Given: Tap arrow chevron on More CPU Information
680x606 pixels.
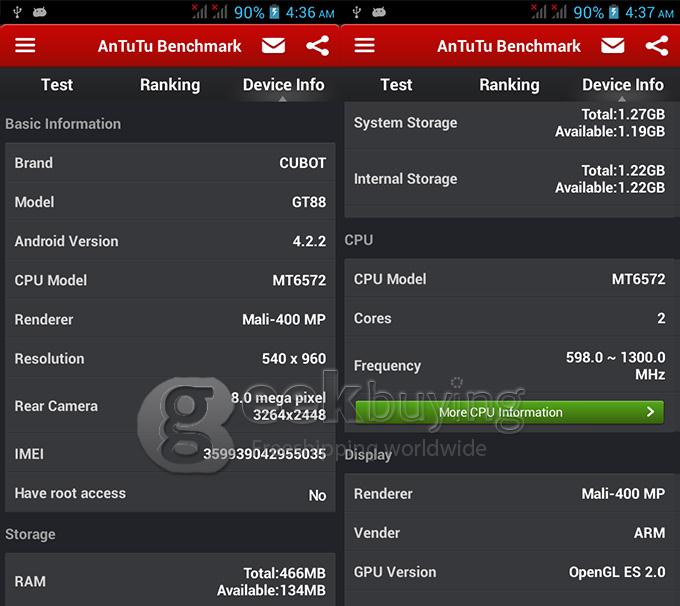Looking at the screenshot, I should point(650,412).
